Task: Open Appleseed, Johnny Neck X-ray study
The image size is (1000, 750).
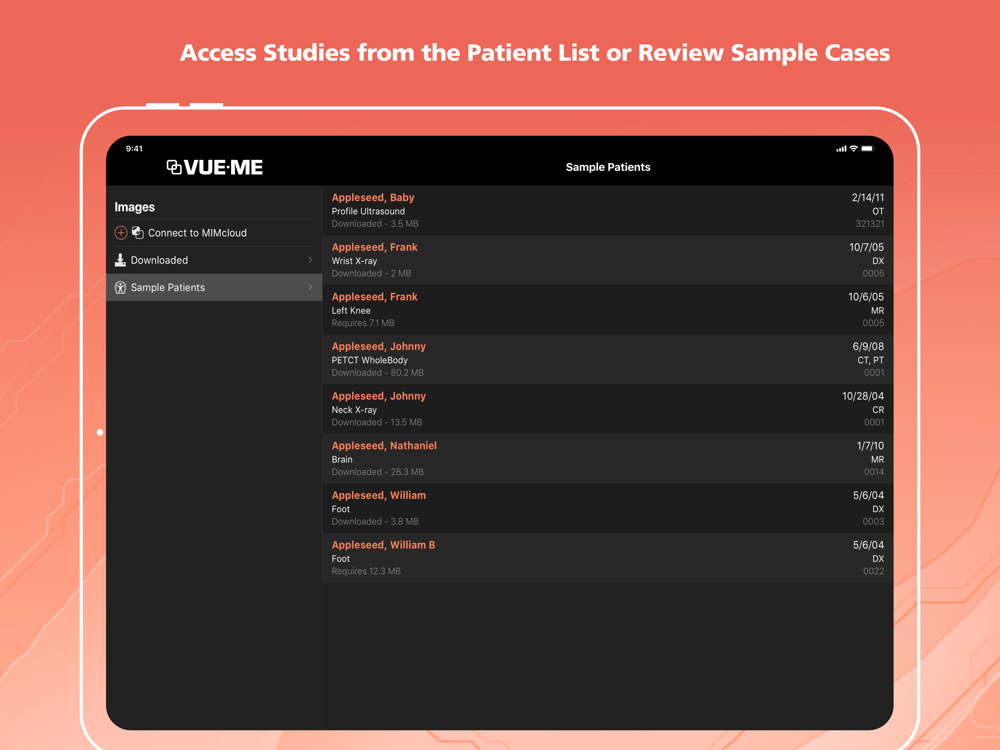Action: [x=608, y=409]
